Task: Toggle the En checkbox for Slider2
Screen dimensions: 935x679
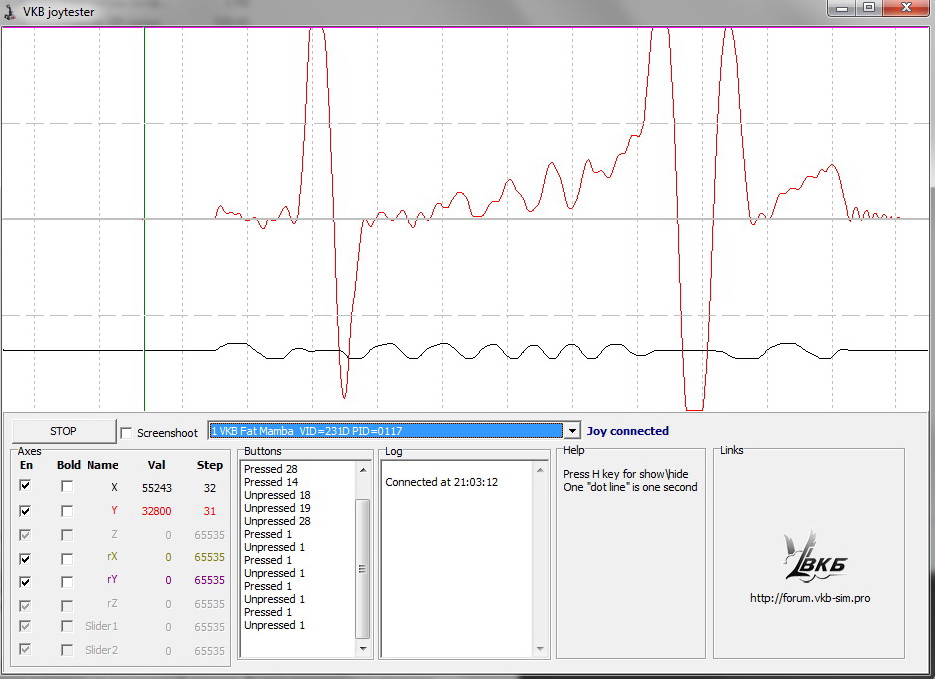Action: pos(25,649)
